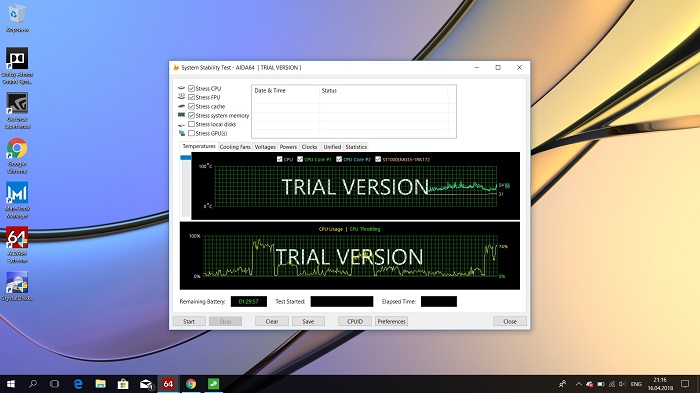The height and width of the screenshot is (393, 700).
Task: Open CPUID panel button
Action: click(x=355, y=321)
